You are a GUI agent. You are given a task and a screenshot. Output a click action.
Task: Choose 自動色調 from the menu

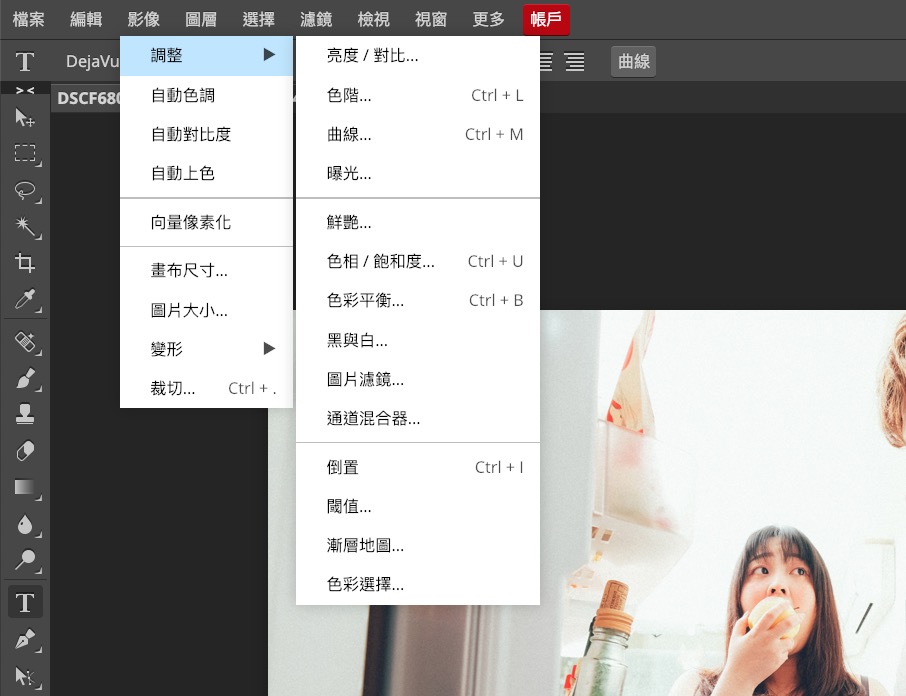click(206, 95)
